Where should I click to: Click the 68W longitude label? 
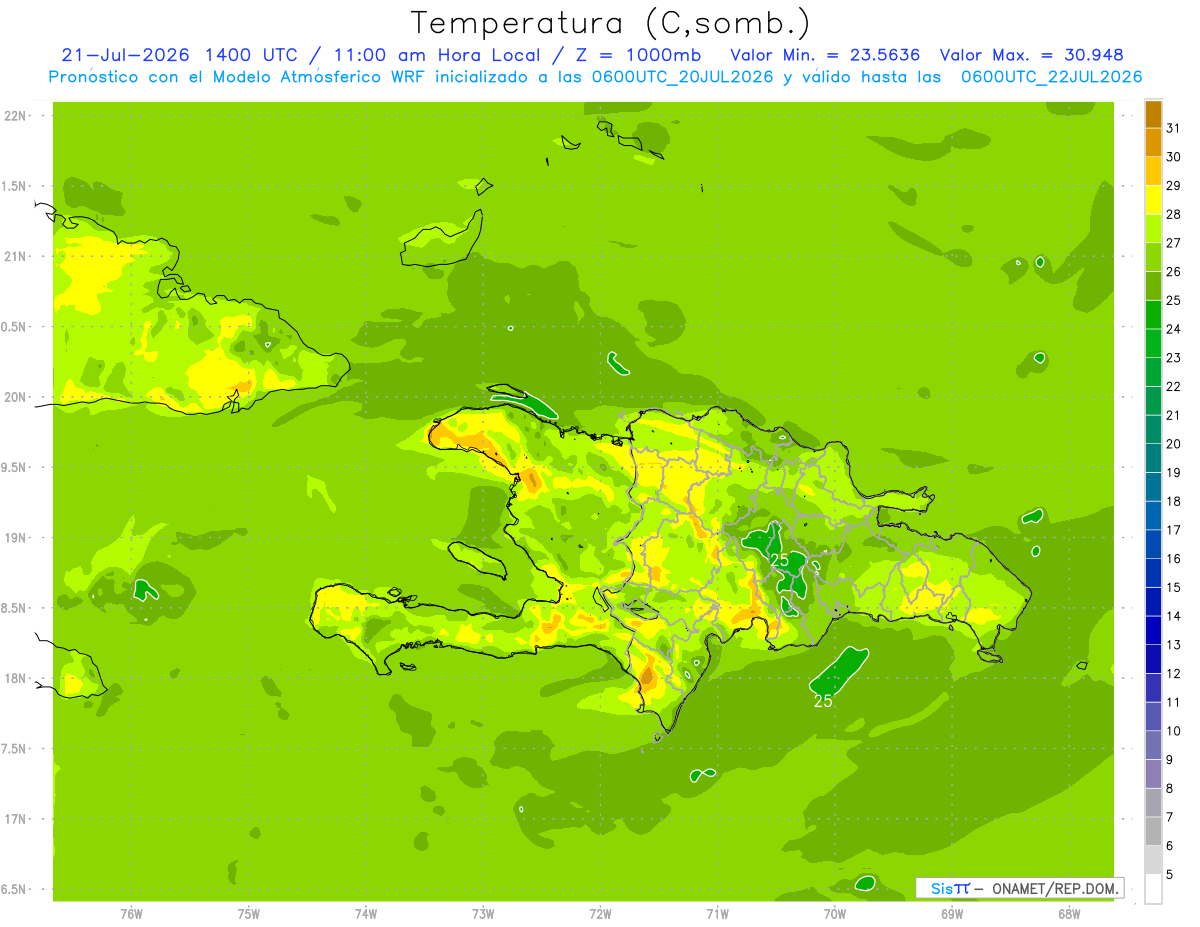(x=1069, y=913)
